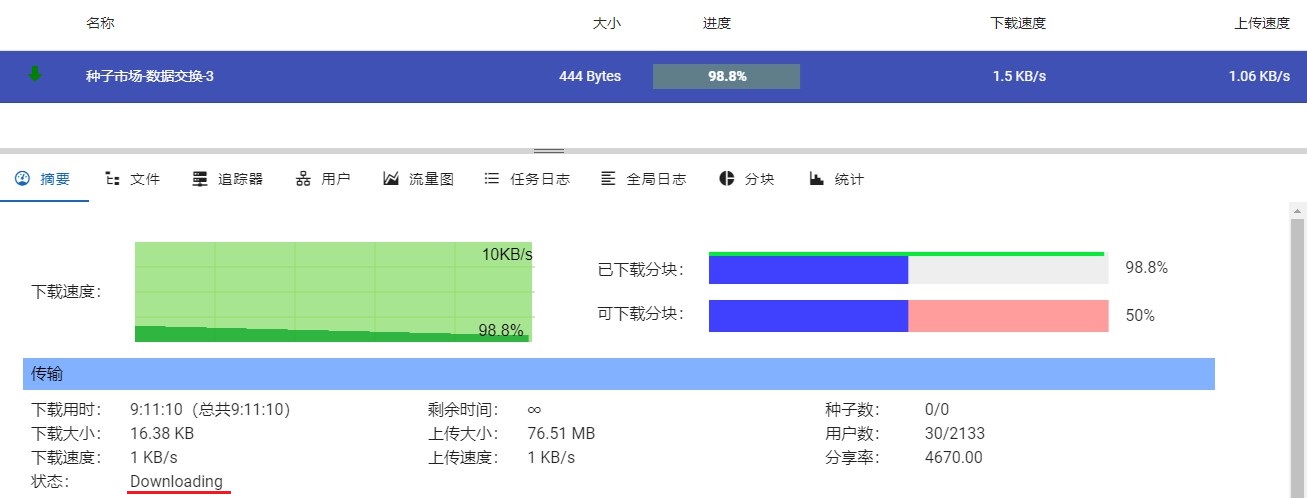The width and height of the screenshot is (1307, 498).
Task: Click the 追踪器 tracker server icon
Action: point(200,179)
